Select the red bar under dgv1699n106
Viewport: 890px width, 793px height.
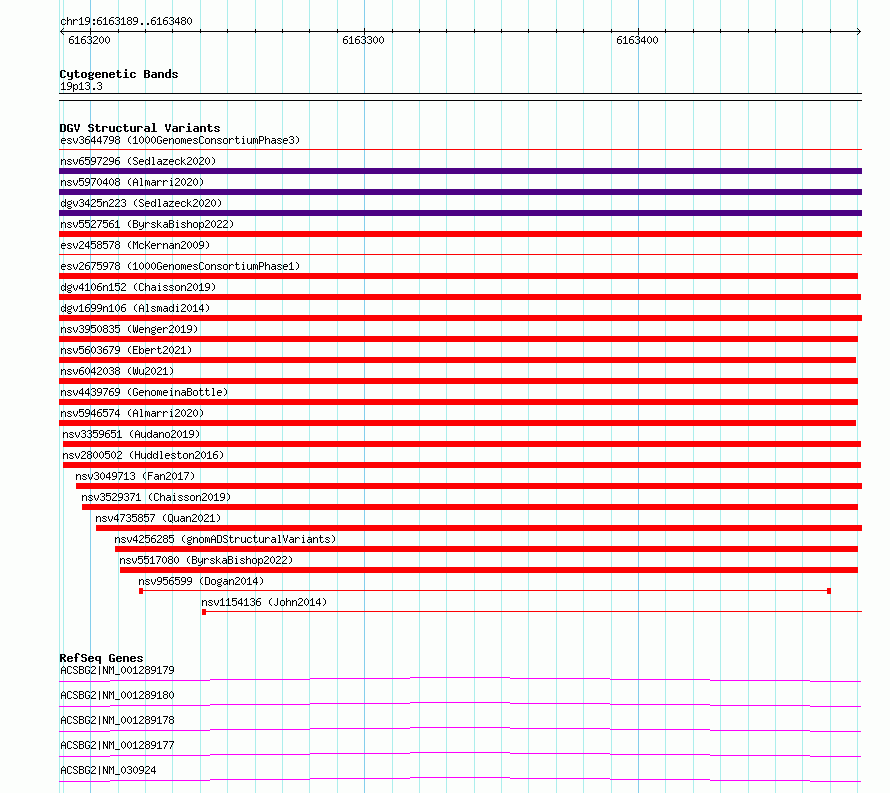(x=460, y=318)
